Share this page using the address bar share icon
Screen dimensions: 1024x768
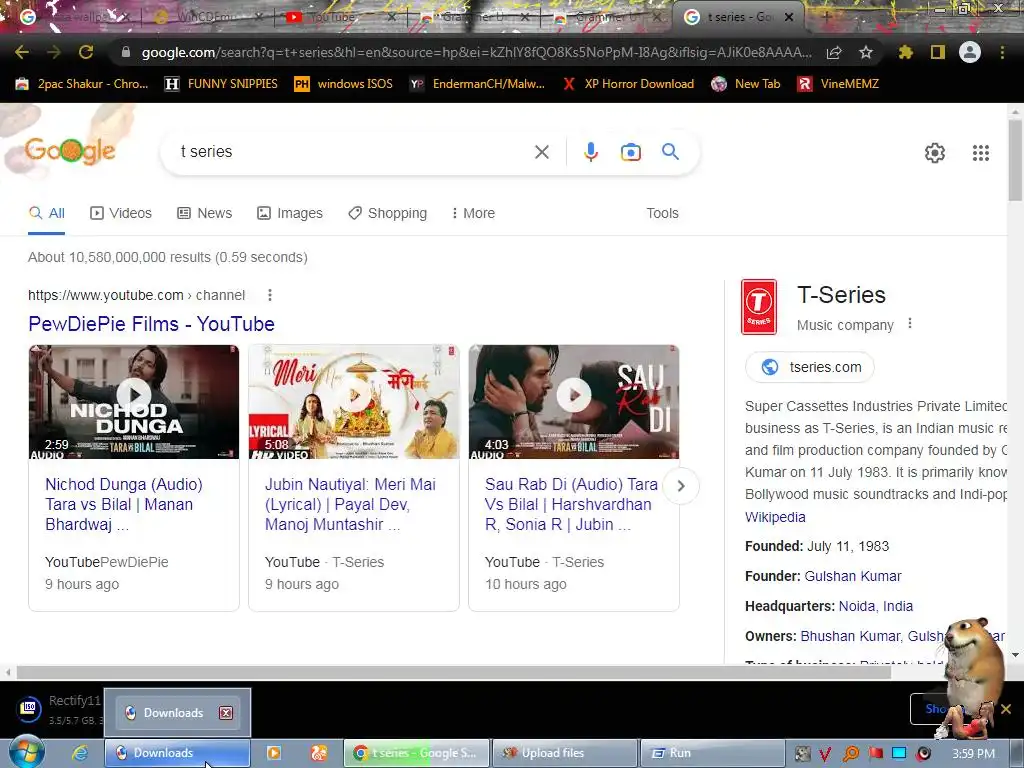tap(834, 52)
